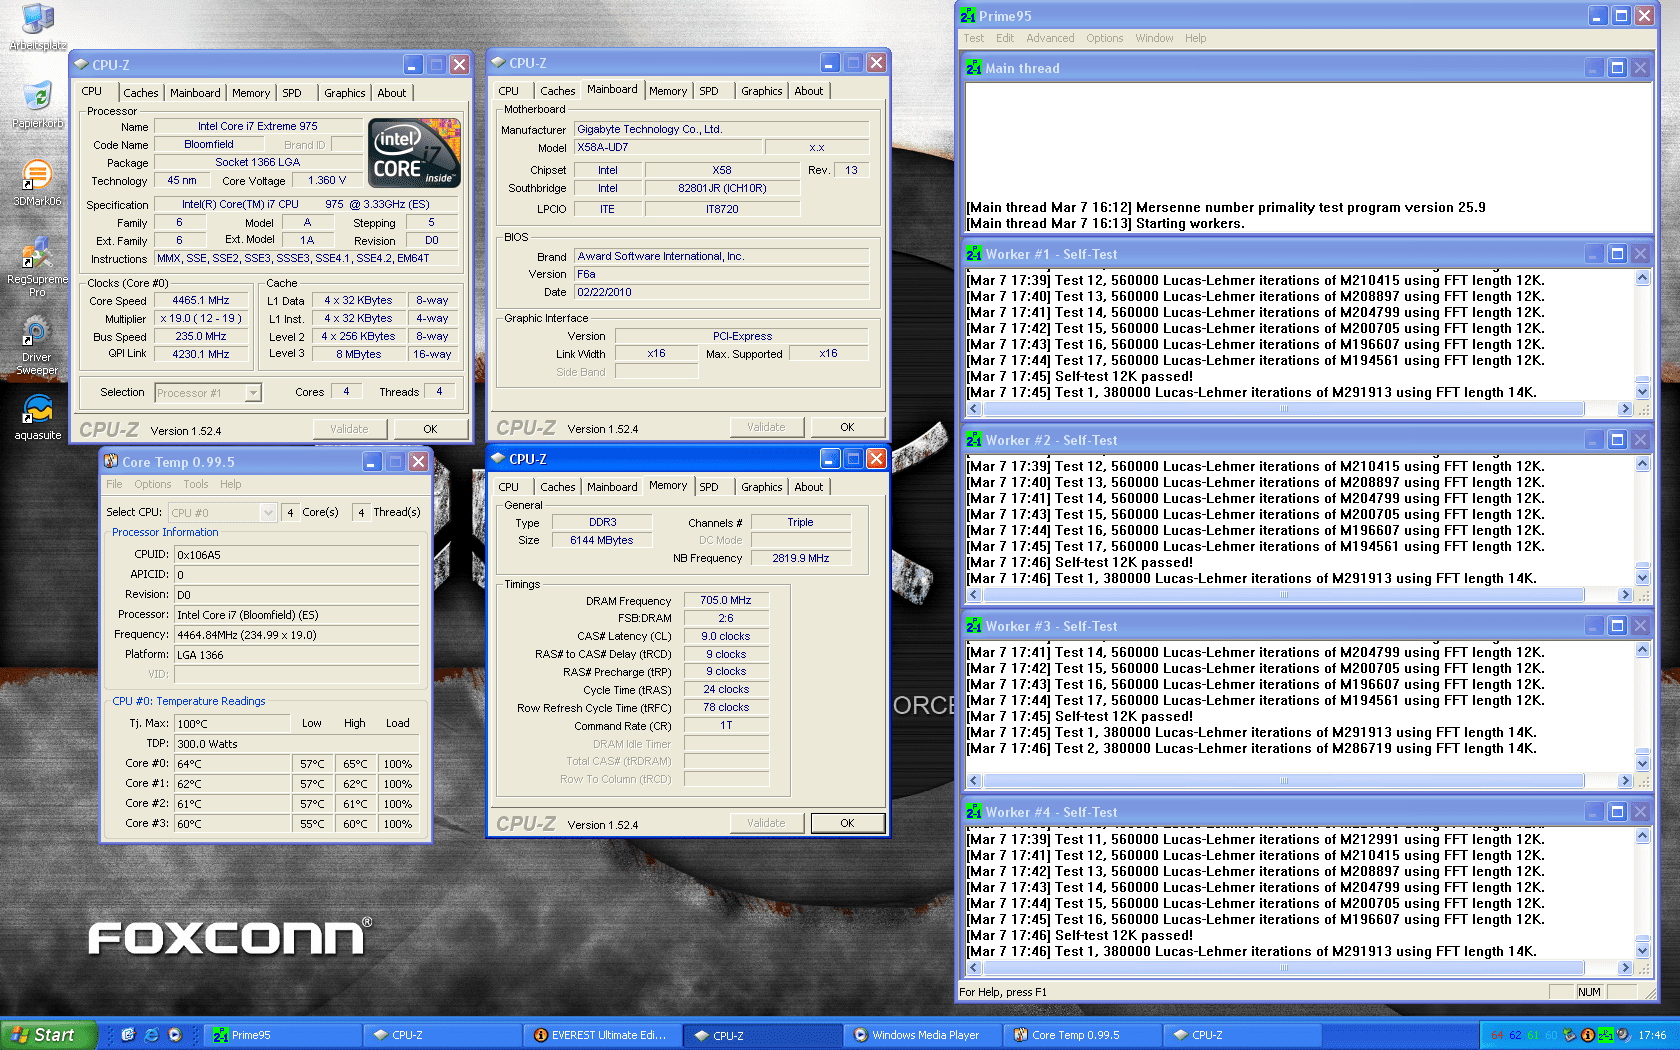
Task: Click the Frequency field in Core Temp
Action: point(296,634)
